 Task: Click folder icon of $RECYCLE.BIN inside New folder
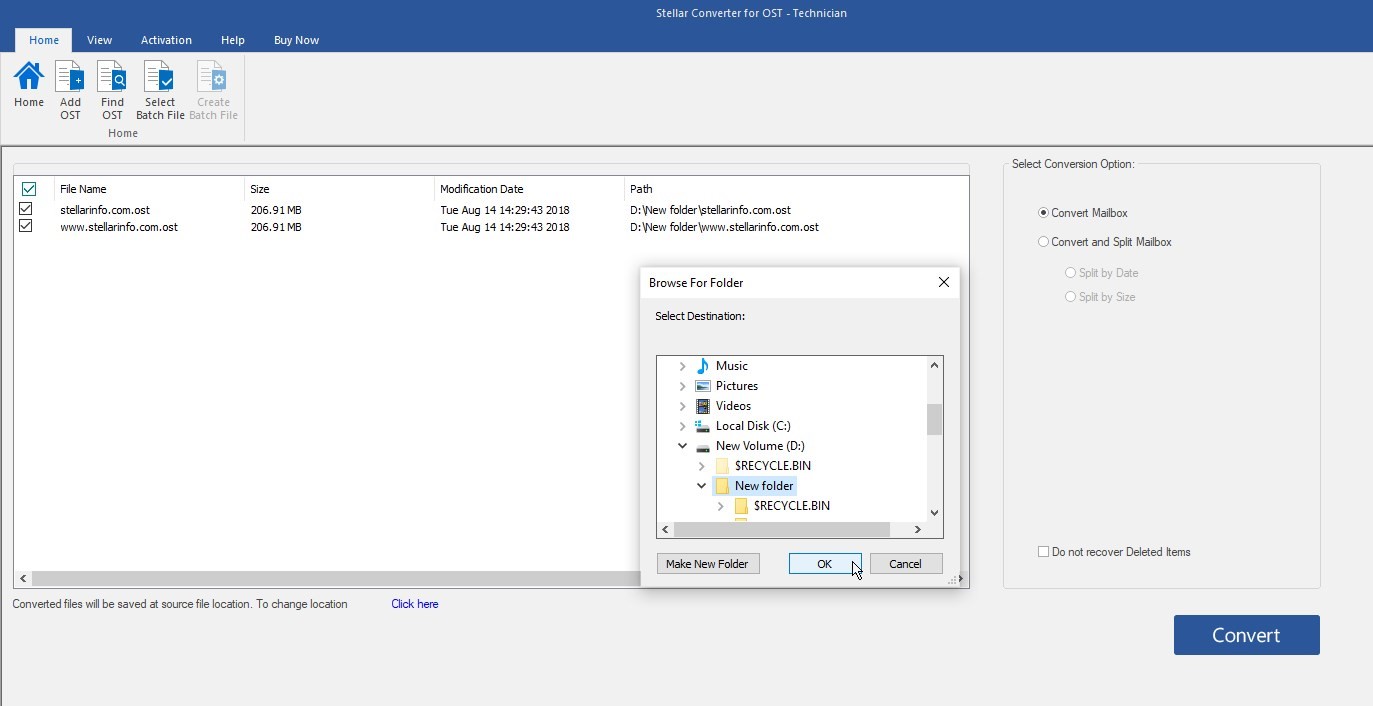point(741,506)
